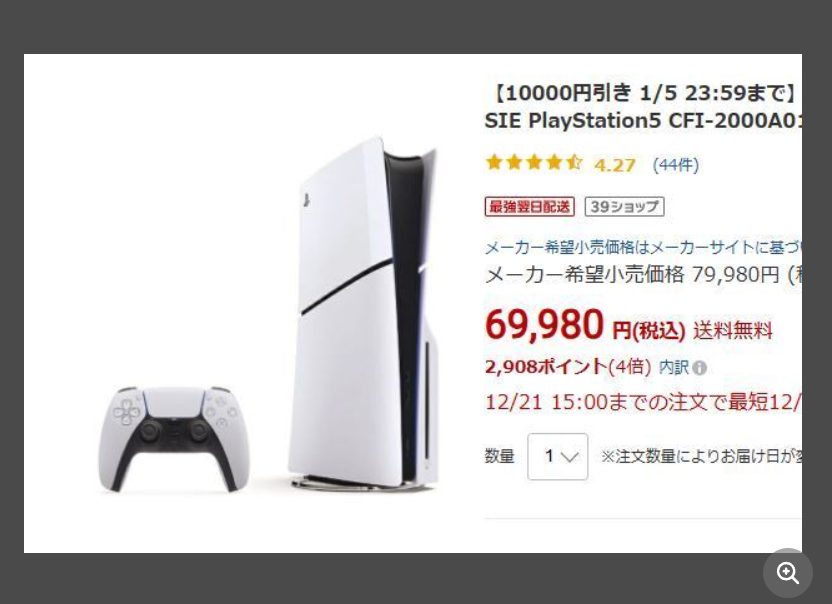Click the DualSense controller in the image

(174, 439)
